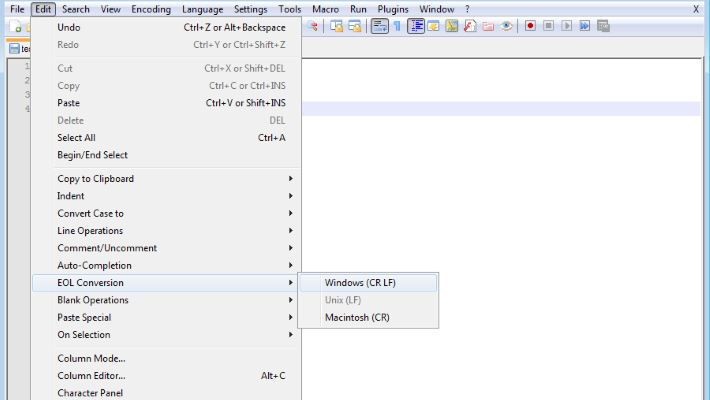710x400 pixels.
Task: Open the Settings menu
Action: [250, 9]
